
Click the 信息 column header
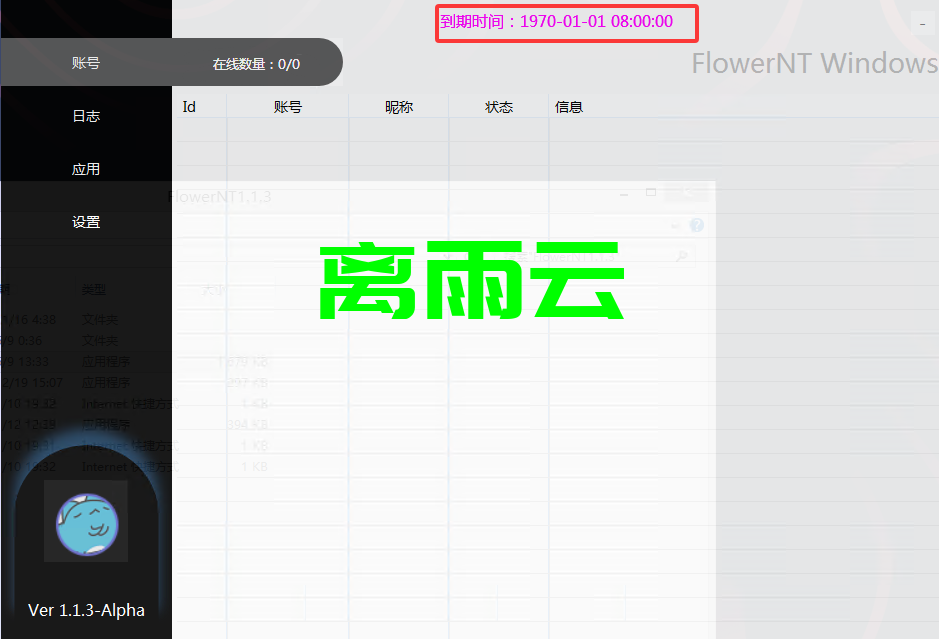coord(569,106)
